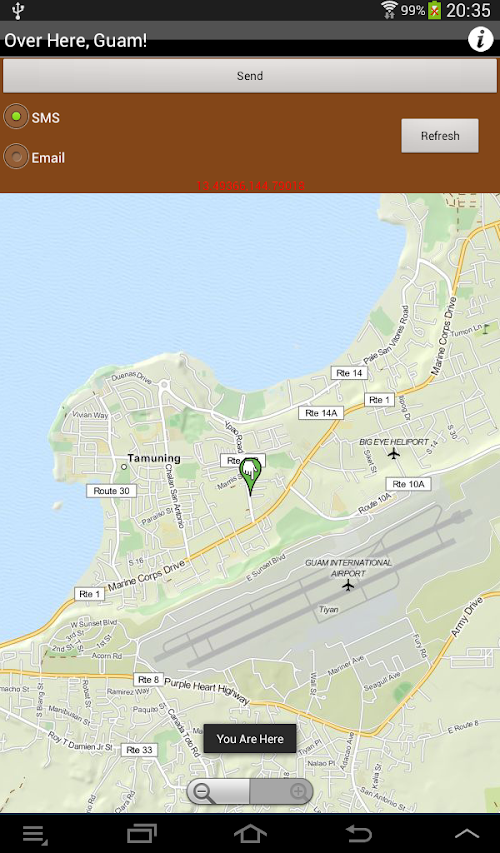Send the current location
Image resolution: width=500 pixels, height=853 pixels.
pos(250,76)
